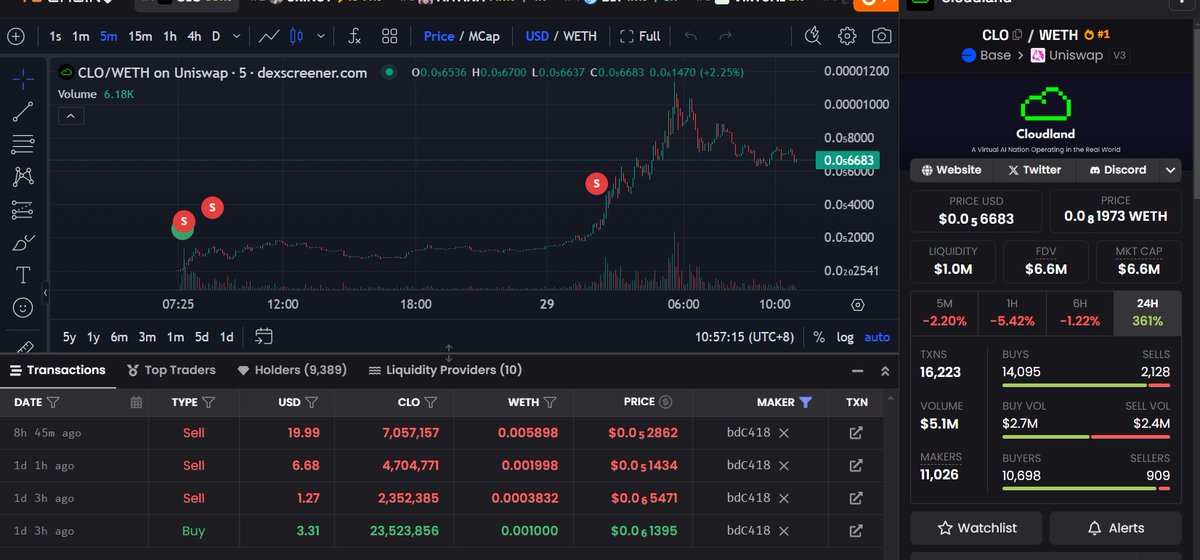Toggle log scale on the chart
The width and height of the screenshot is (1200, 560).
(845, 337)
